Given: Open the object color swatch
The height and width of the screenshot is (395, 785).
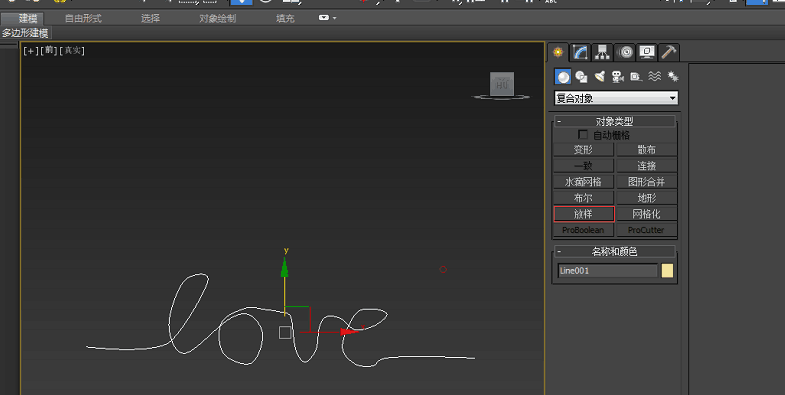Looking at the screenshot, I should tap(667, 271).
